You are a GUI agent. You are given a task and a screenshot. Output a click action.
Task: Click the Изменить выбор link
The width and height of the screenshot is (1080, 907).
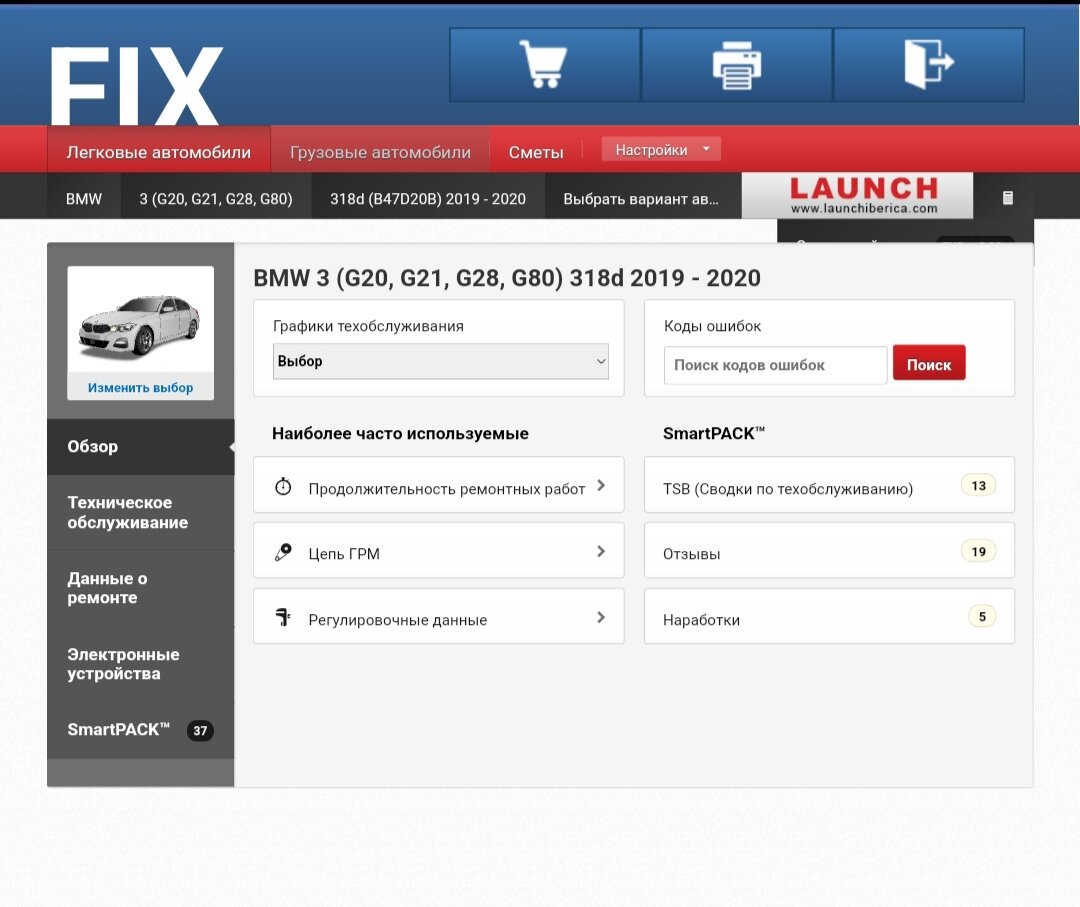[141, 388]
